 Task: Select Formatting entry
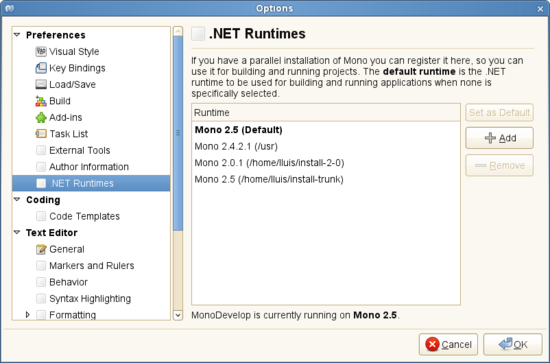(73, 315)
